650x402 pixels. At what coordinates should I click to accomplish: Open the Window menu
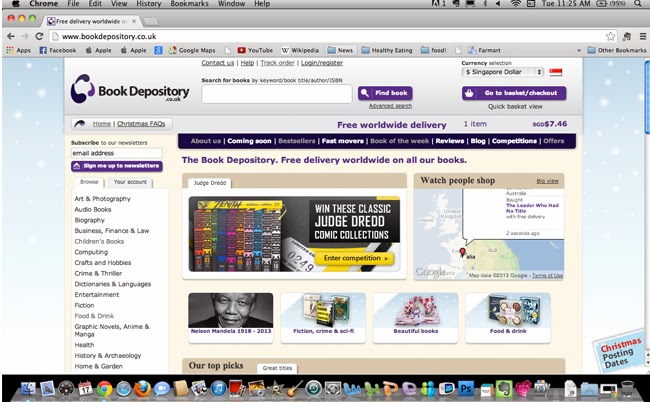tap(231, 3)
